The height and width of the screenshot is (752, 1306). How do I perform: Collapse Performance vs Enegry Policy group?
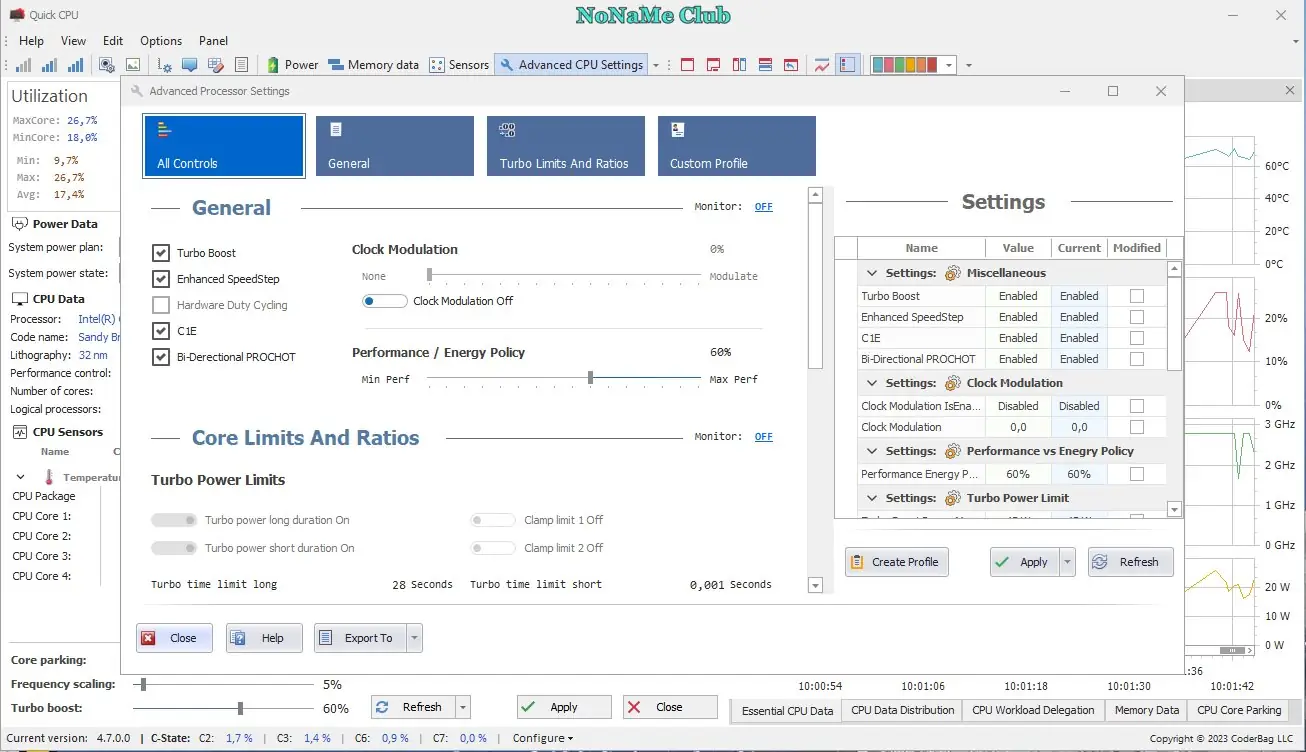872,451
